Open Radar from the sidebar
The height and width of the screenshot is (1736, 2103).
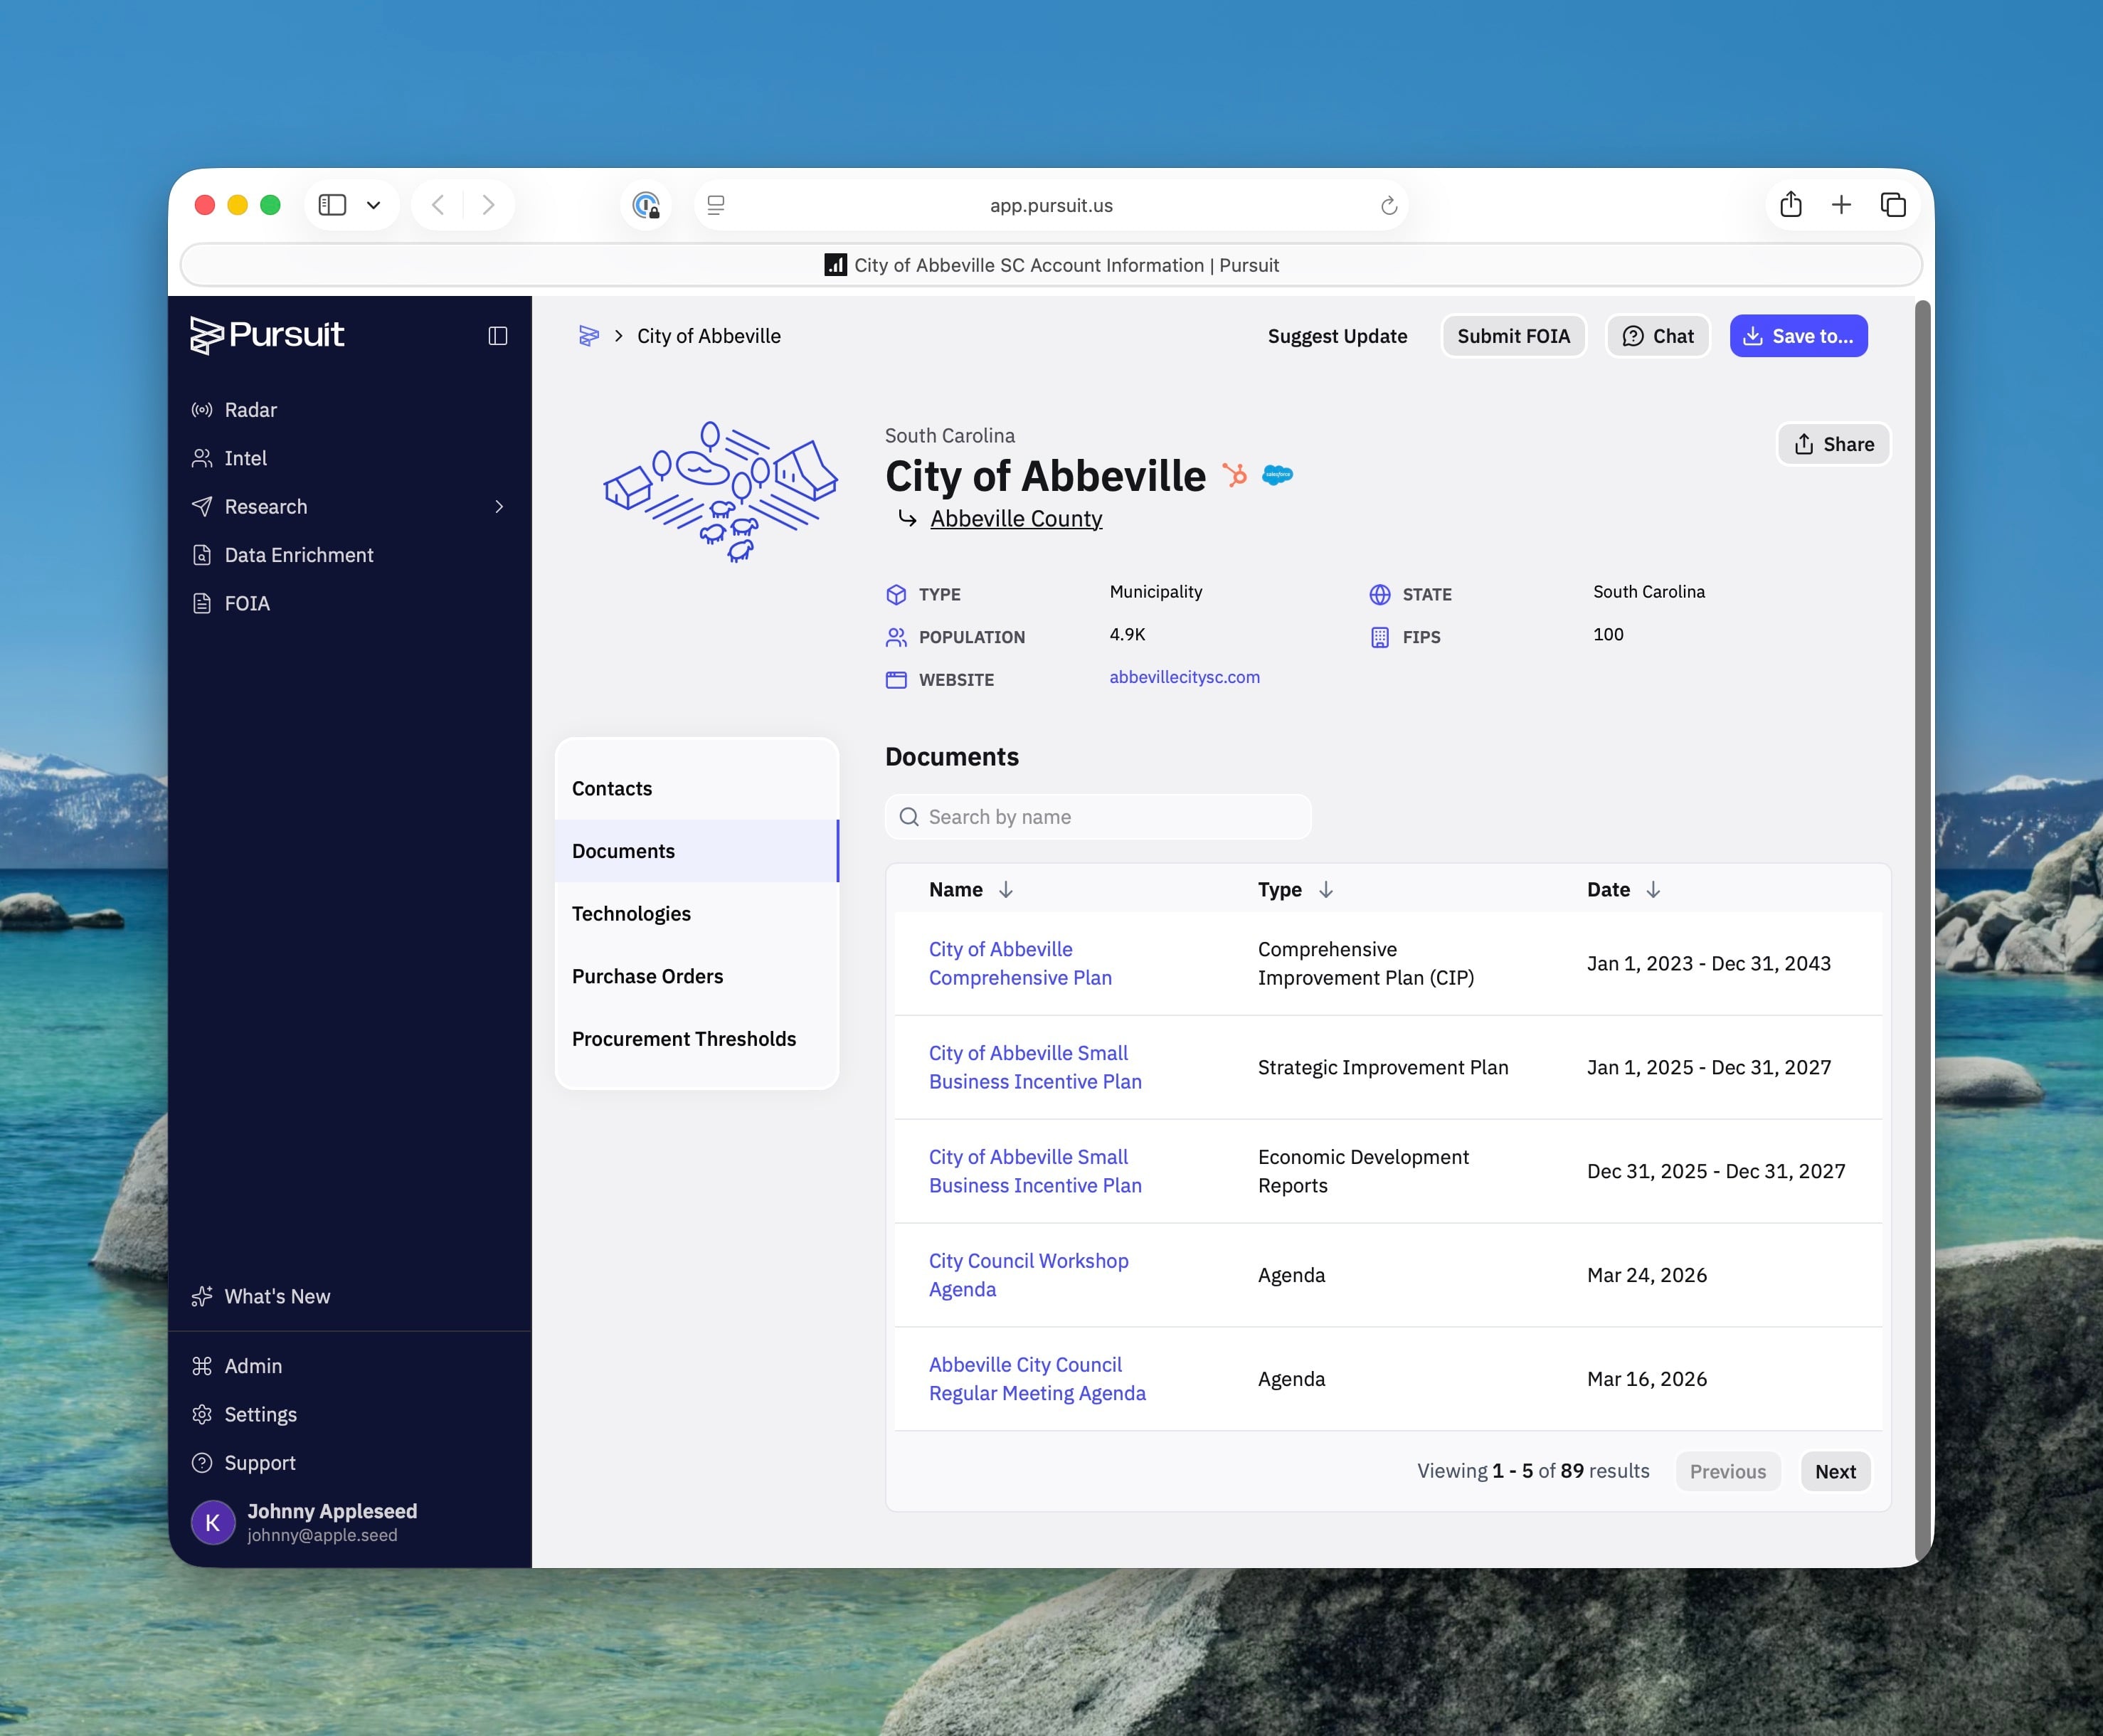coord(250,410)
